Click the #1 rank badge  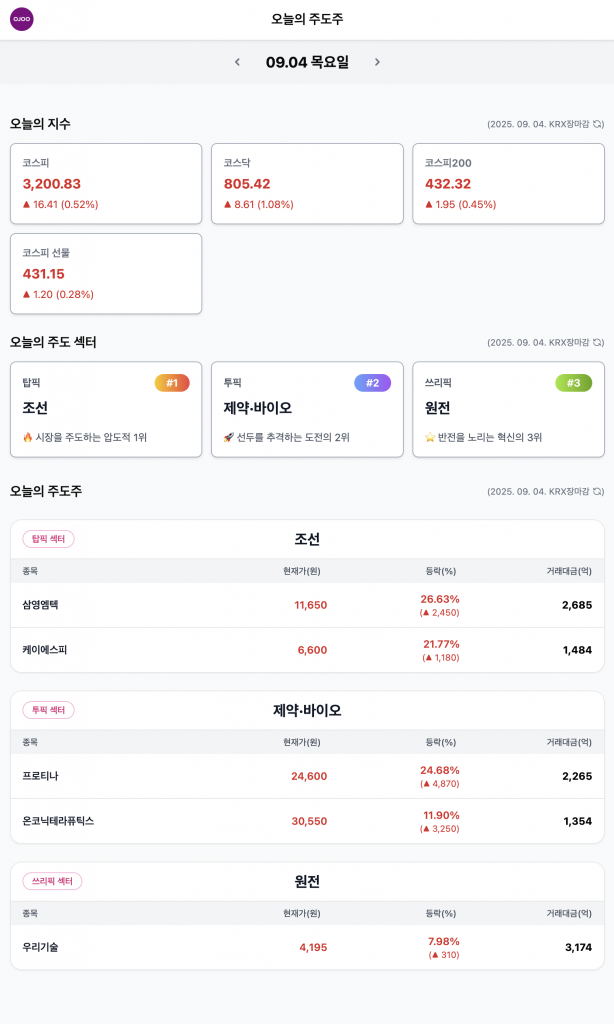[172, 383]
